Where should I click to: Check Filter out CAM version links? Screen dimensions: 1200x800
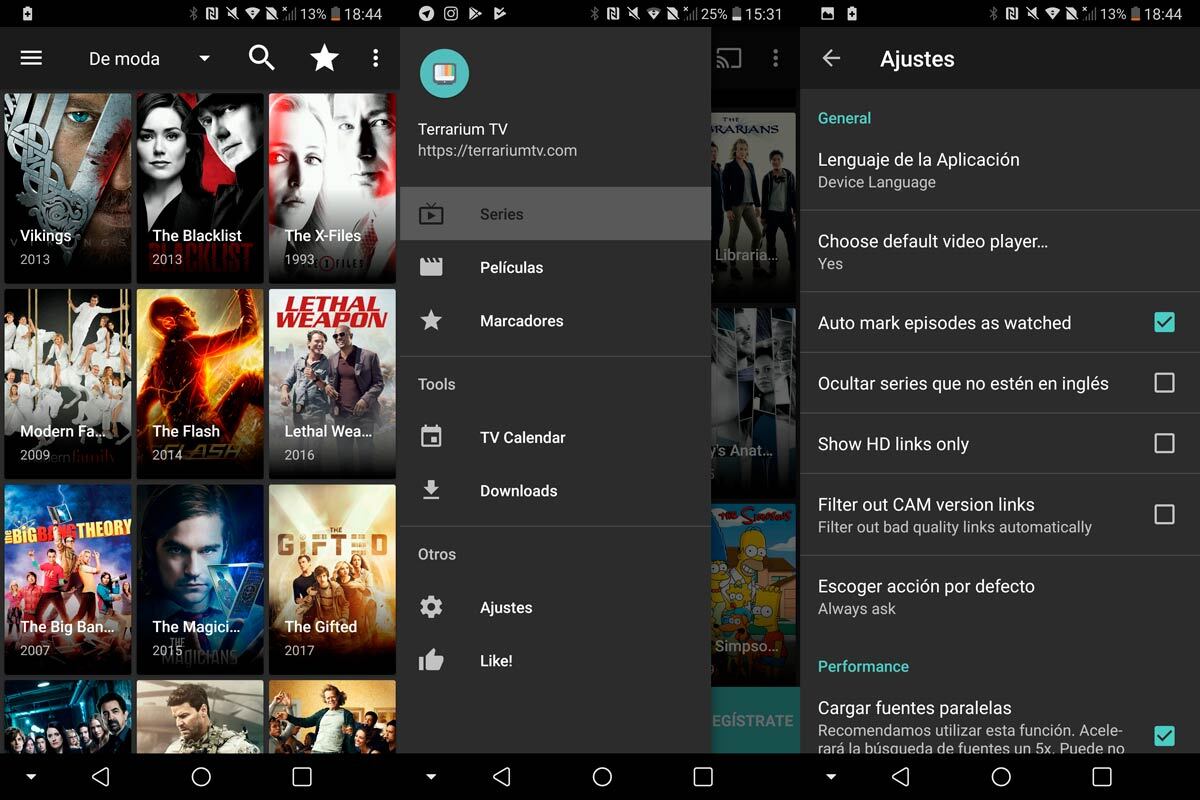point(1164,514)
